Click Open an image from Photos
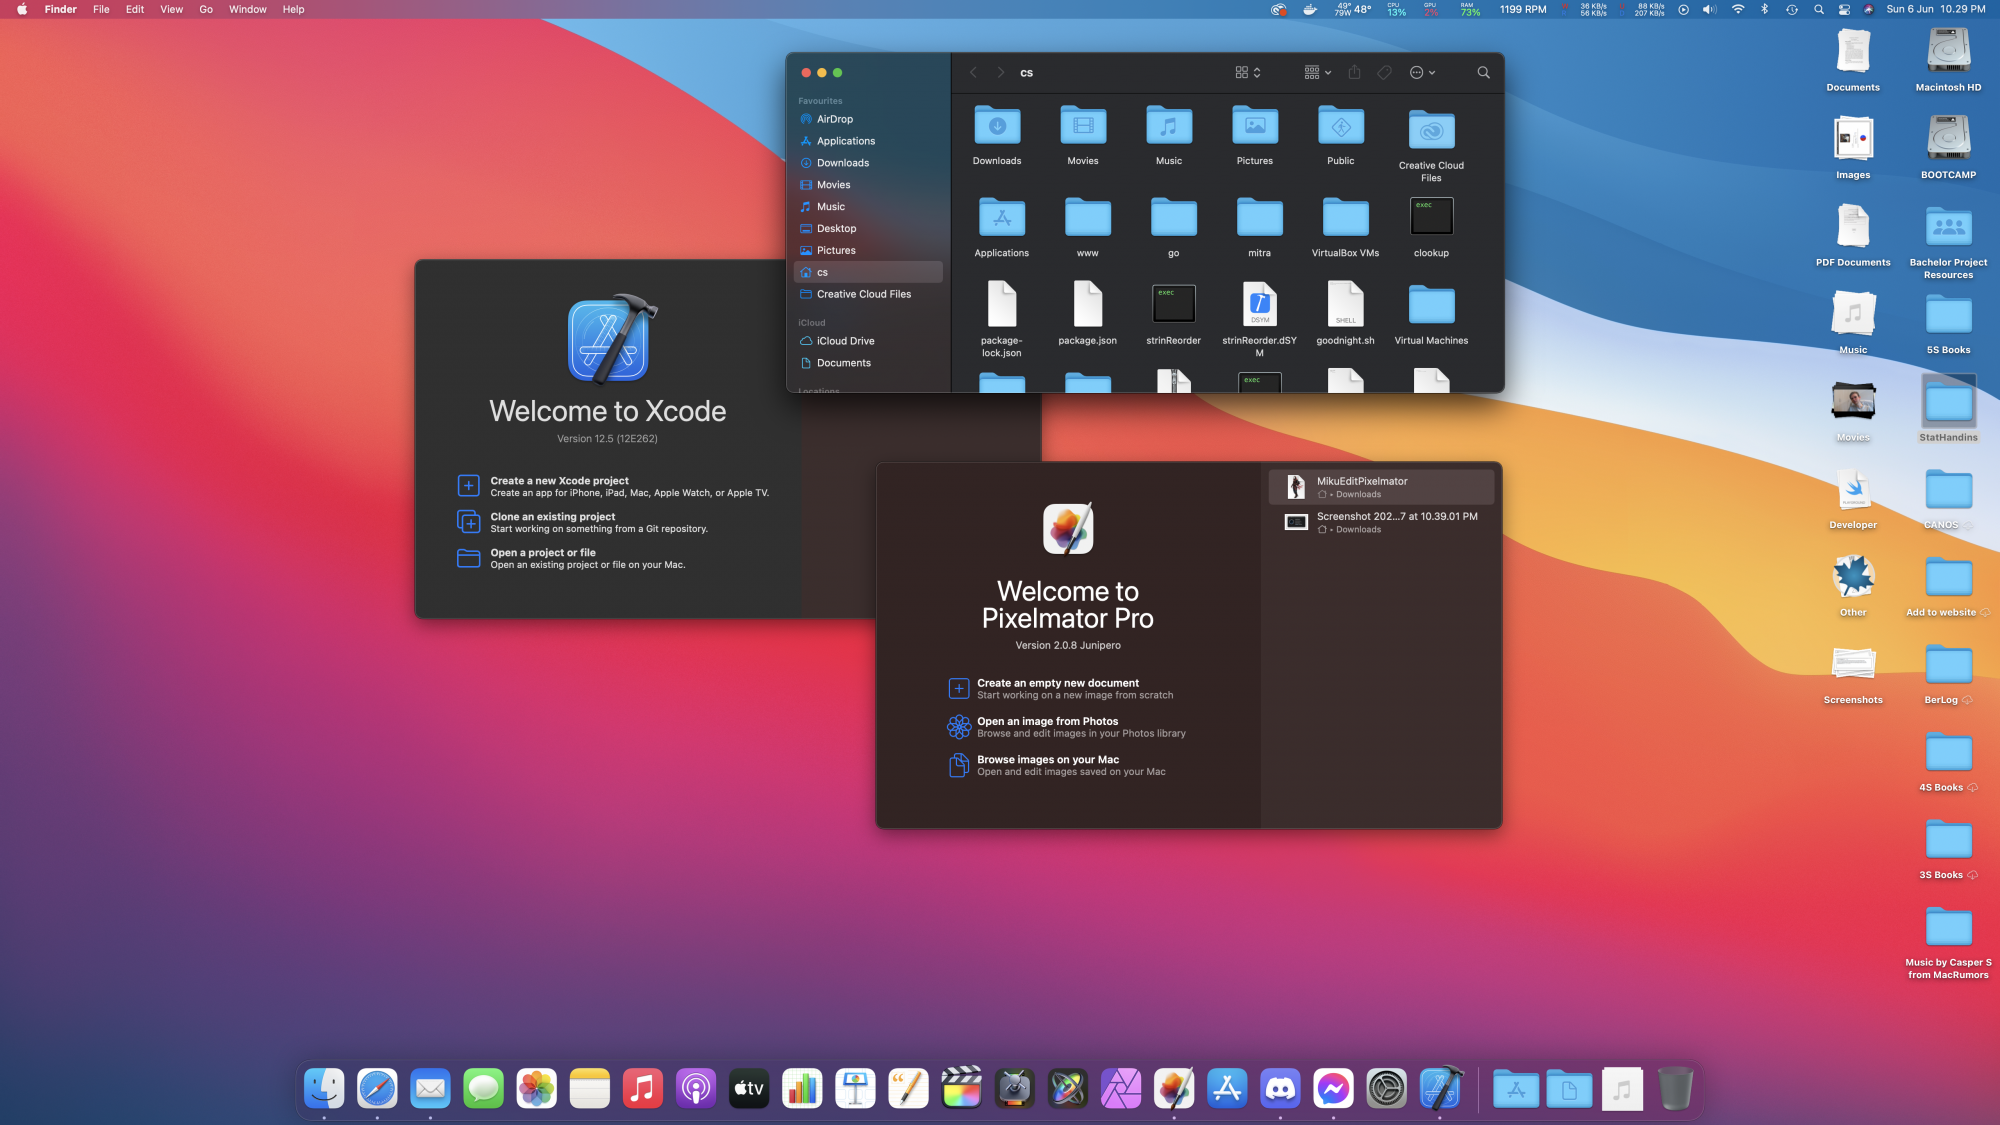This screenshot has width=2000, height=1125. point(1066,727)
